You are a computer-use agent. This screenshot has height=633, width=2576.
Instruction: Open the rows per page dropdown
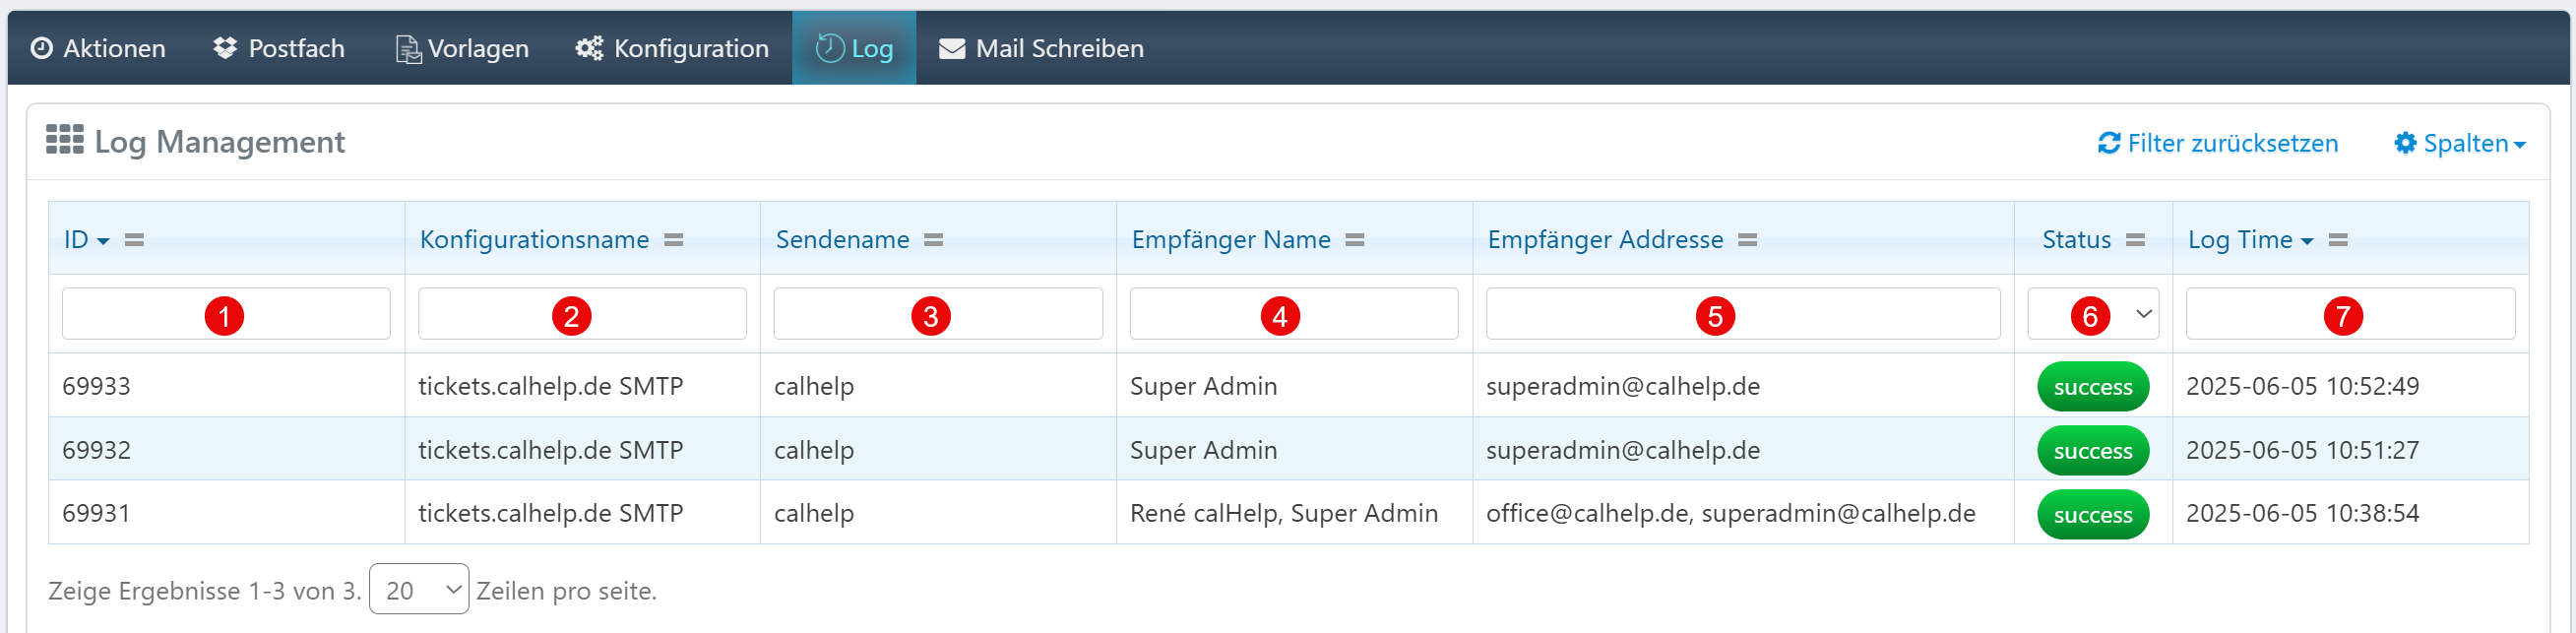[419, 590]
